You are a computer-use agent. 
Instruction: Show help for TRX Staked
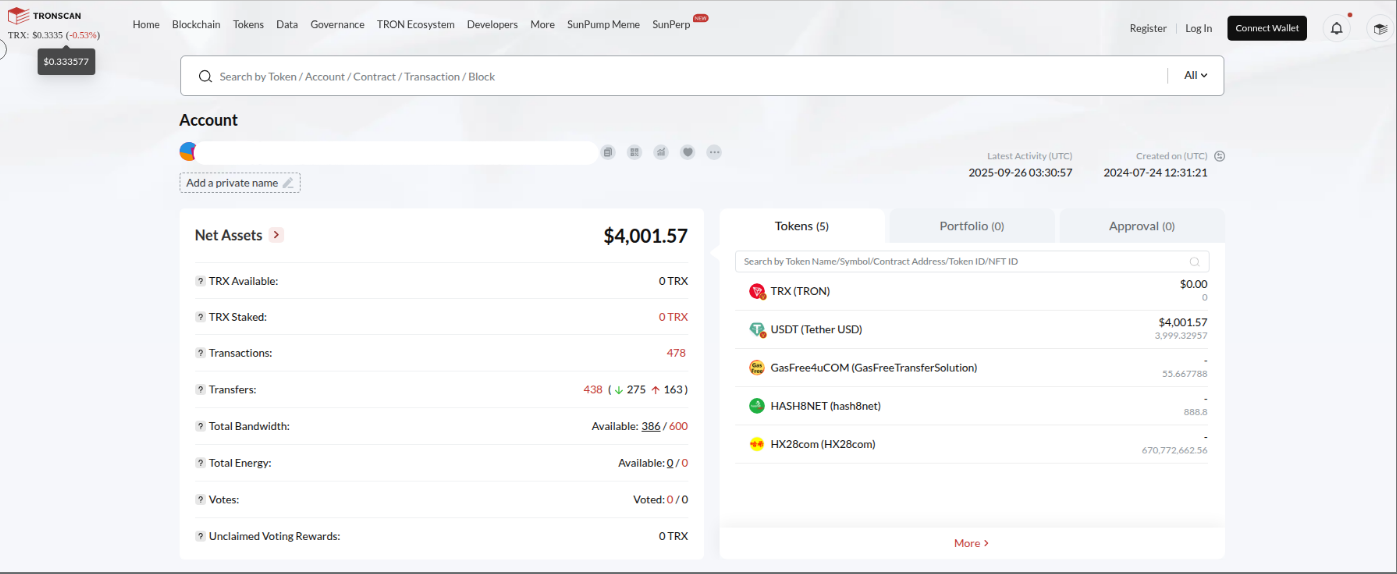point(200,317)
